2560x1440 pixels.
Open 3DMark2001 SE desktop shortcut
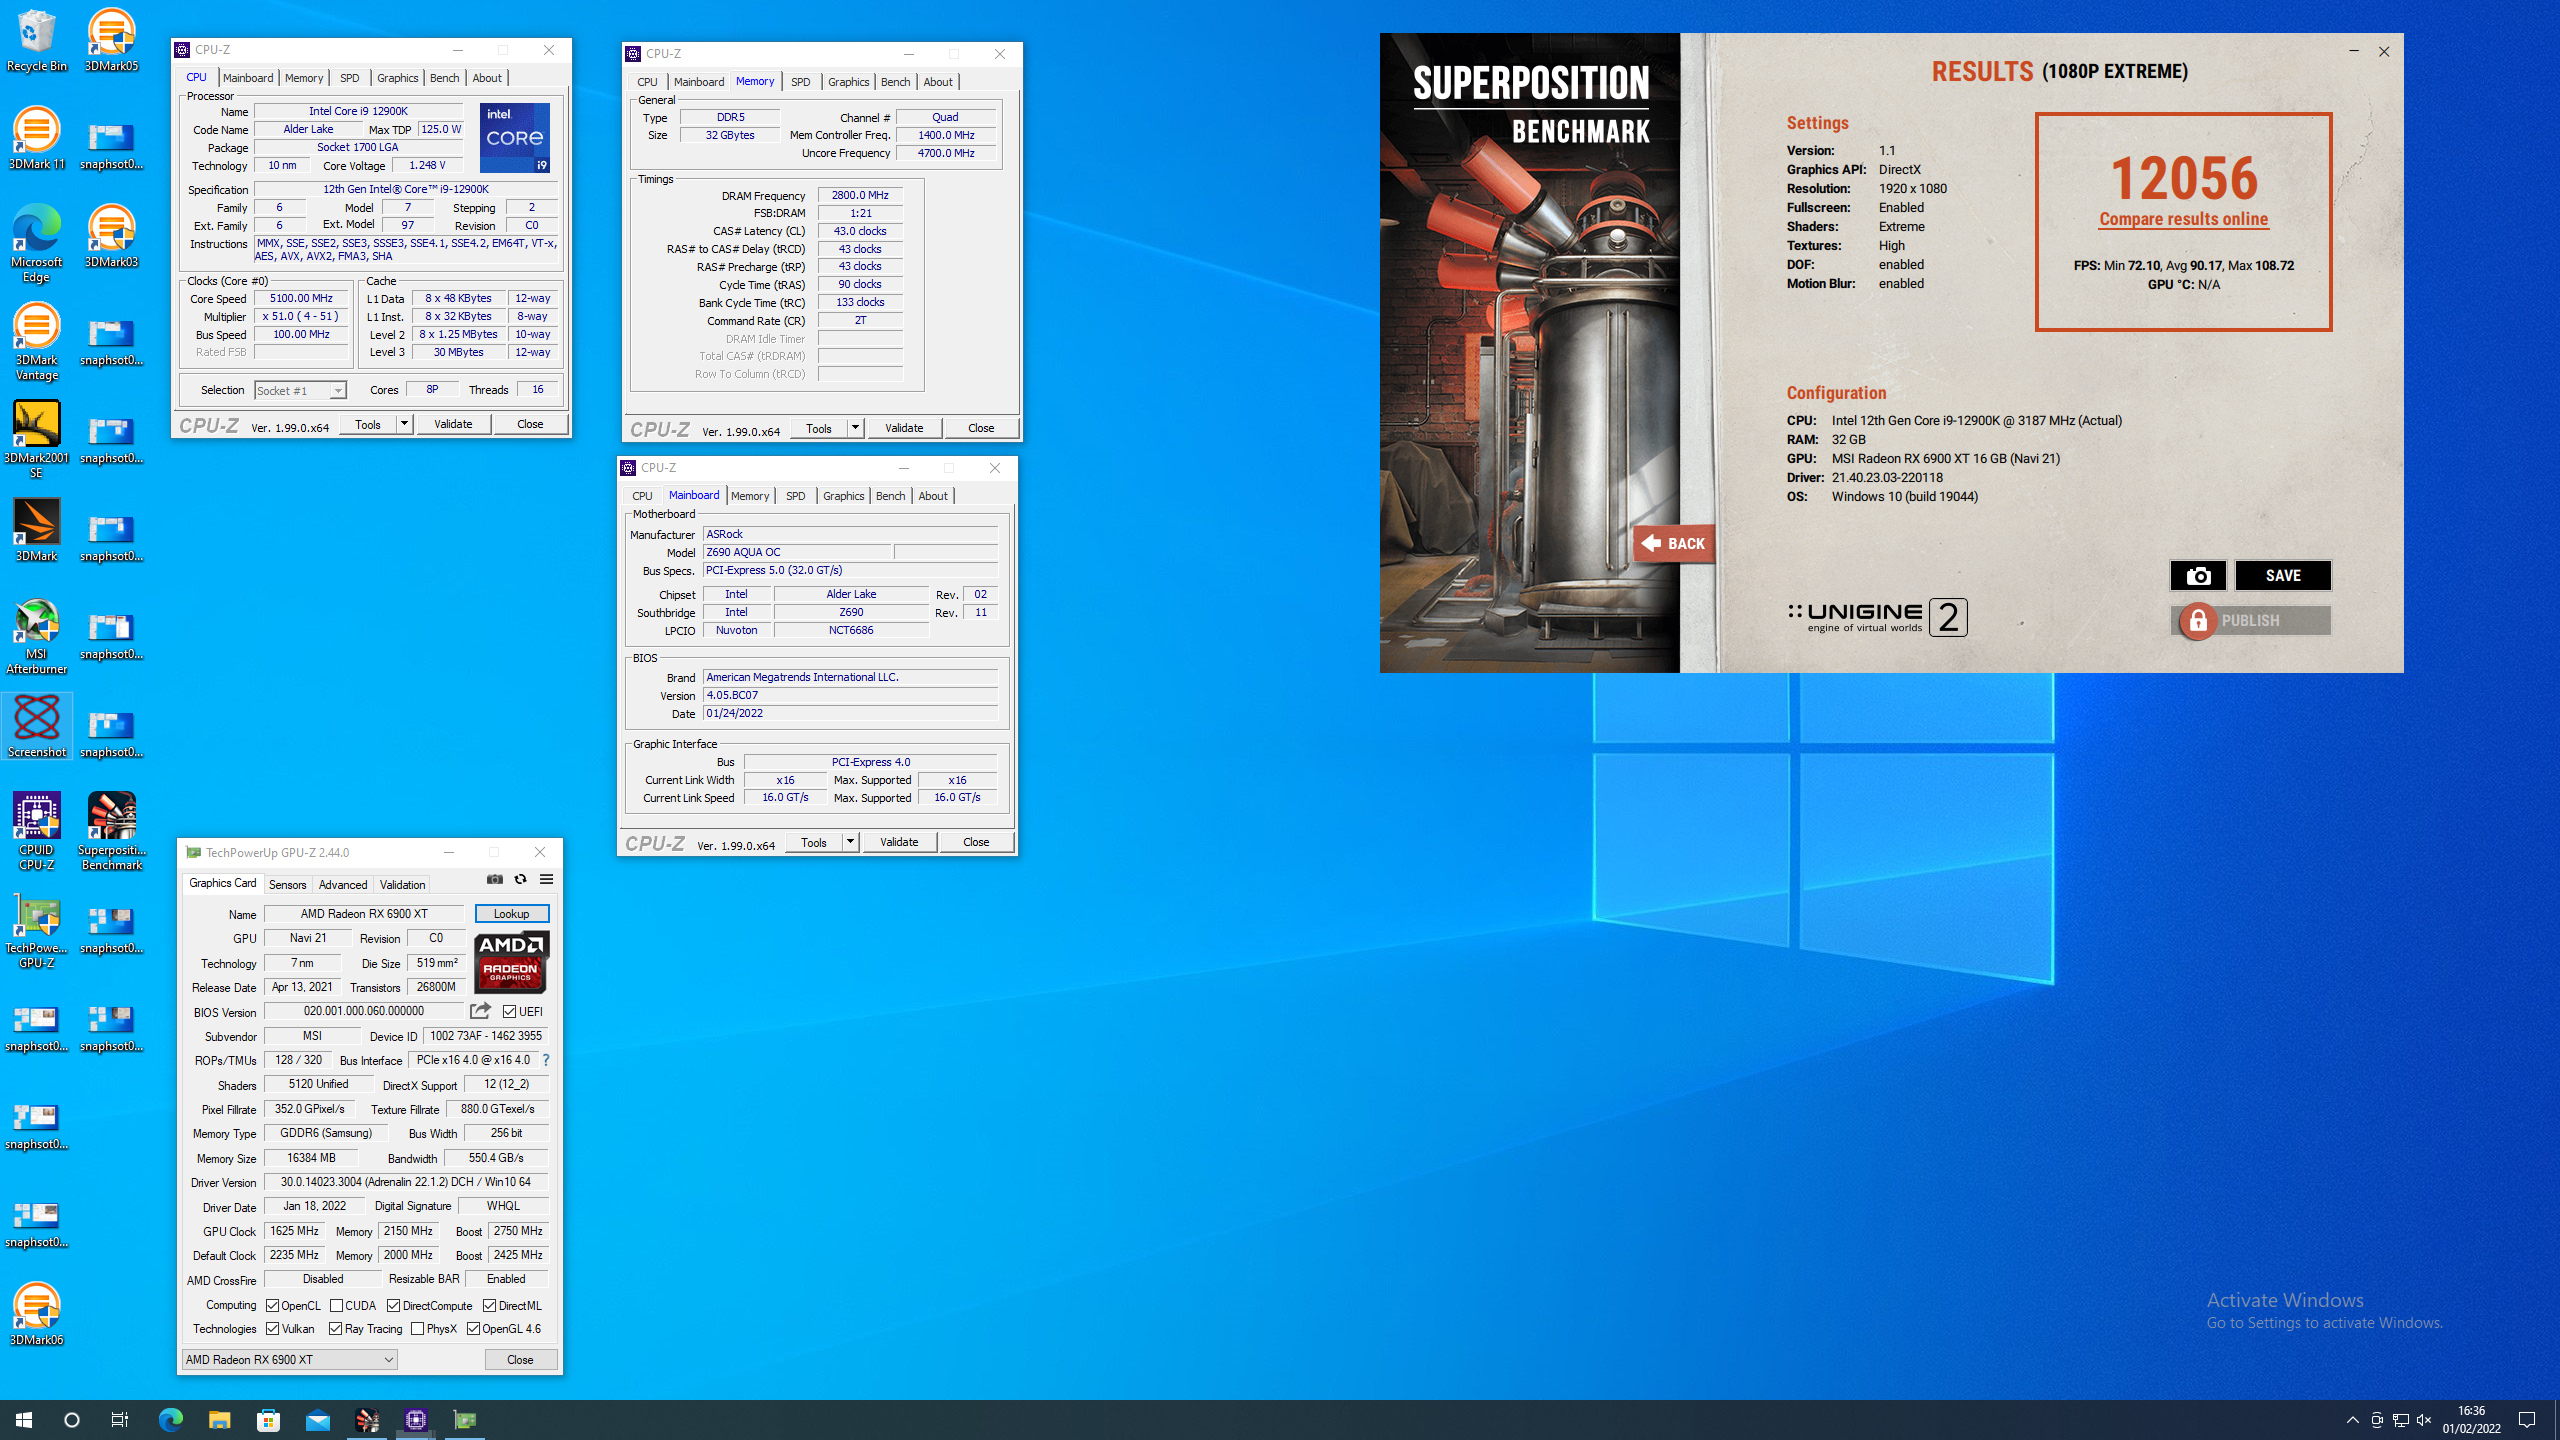(x=37, y=439)
